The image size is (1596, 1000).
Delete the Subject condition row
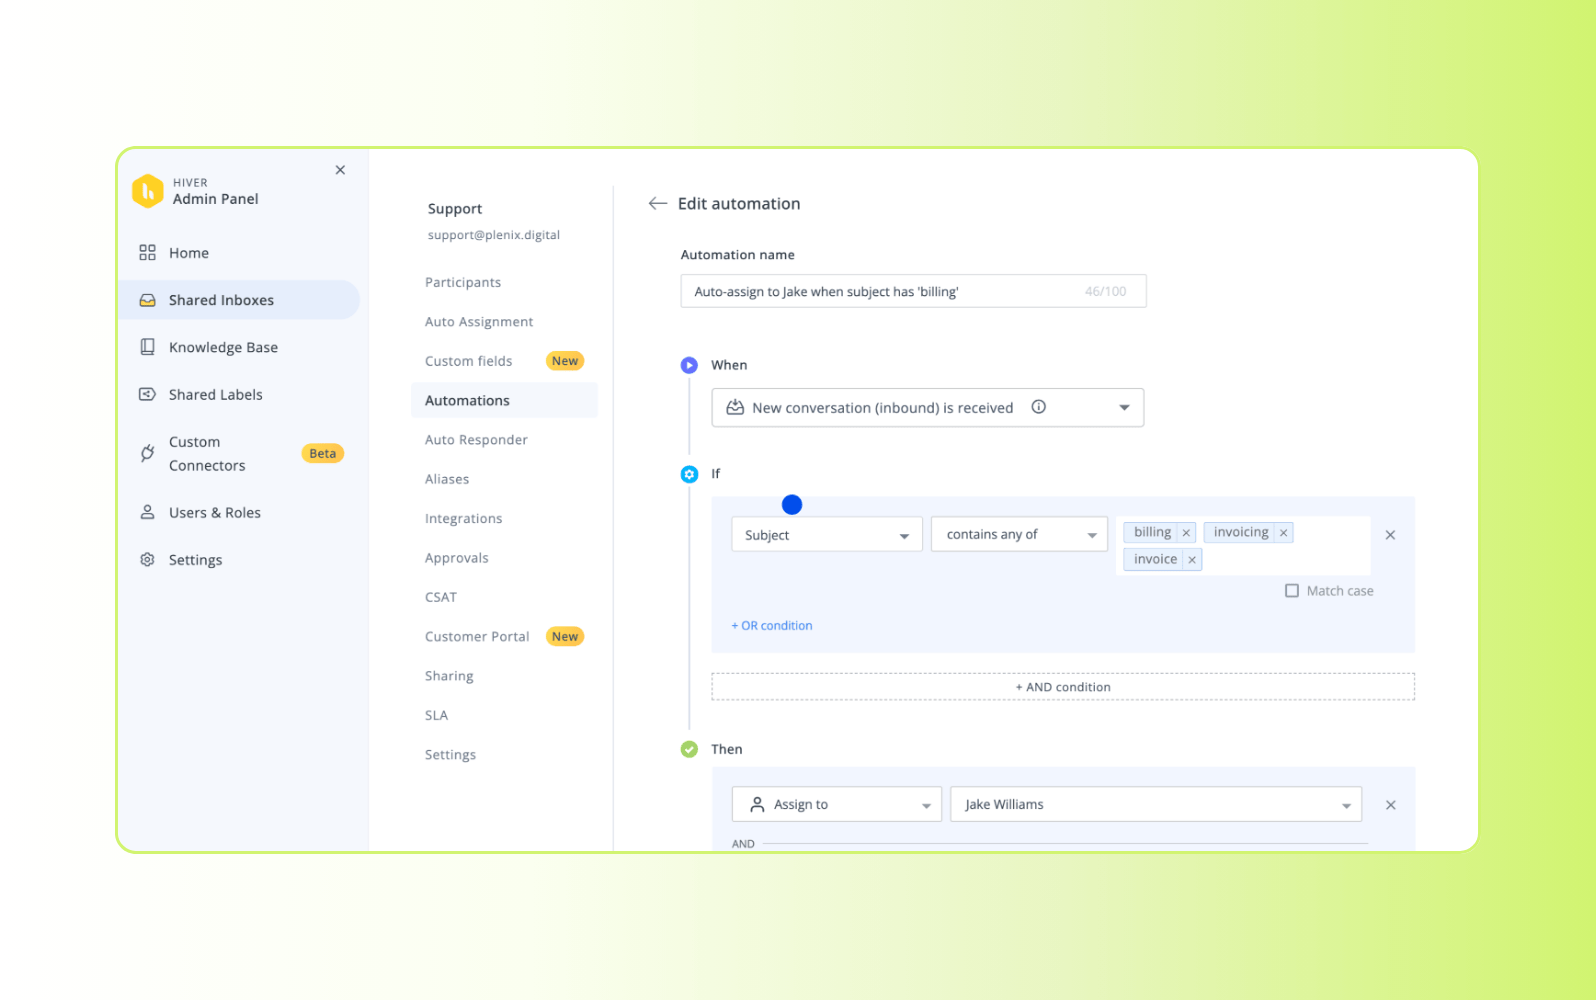coord(1390,535)
